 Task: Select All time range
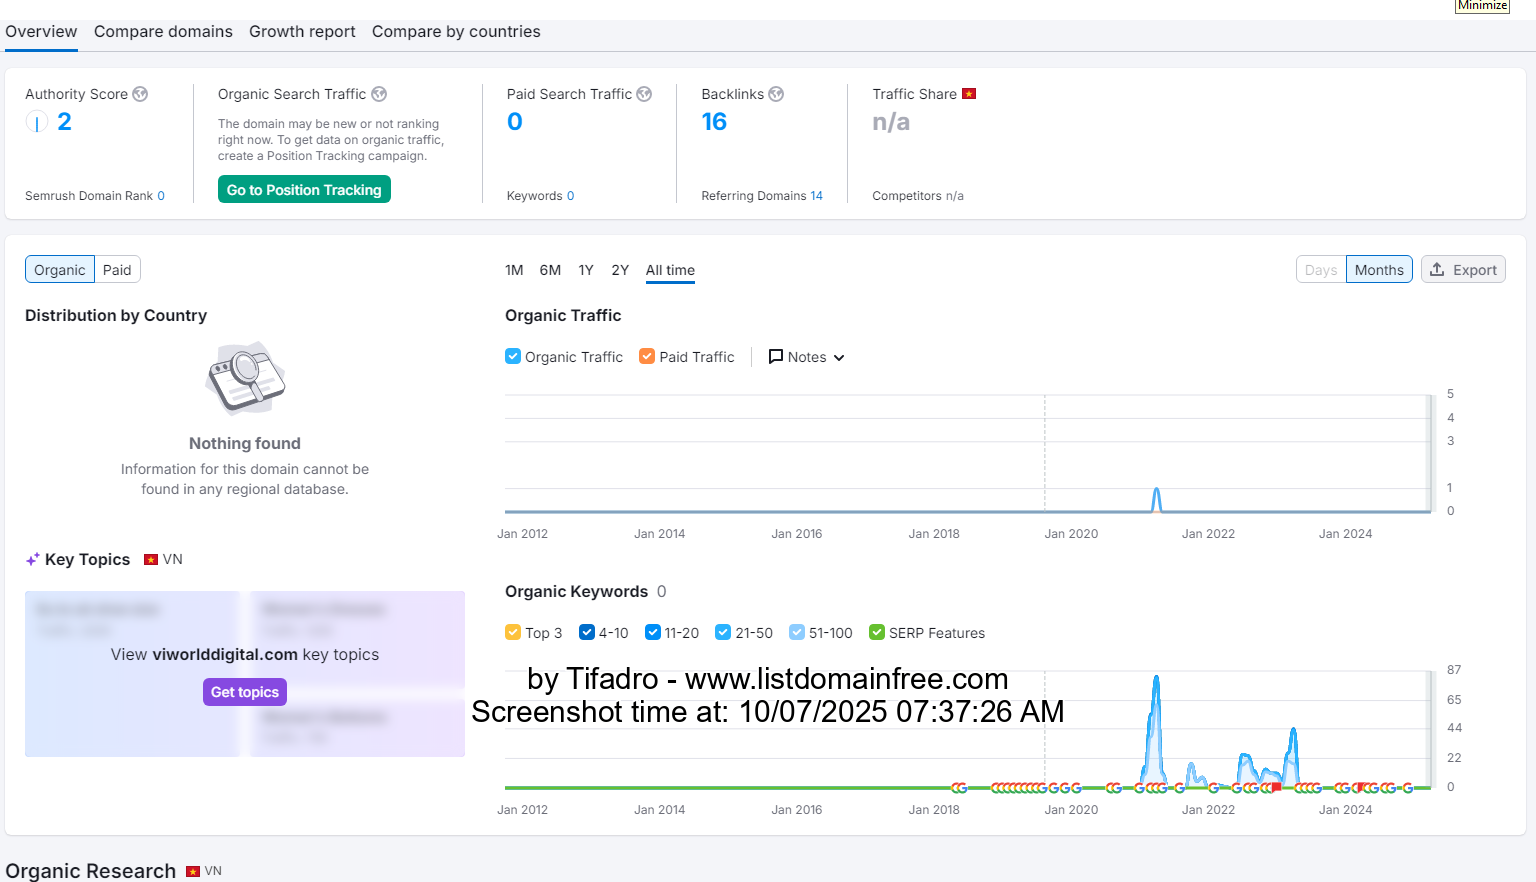pyautogui.click(x=670, y=270)
